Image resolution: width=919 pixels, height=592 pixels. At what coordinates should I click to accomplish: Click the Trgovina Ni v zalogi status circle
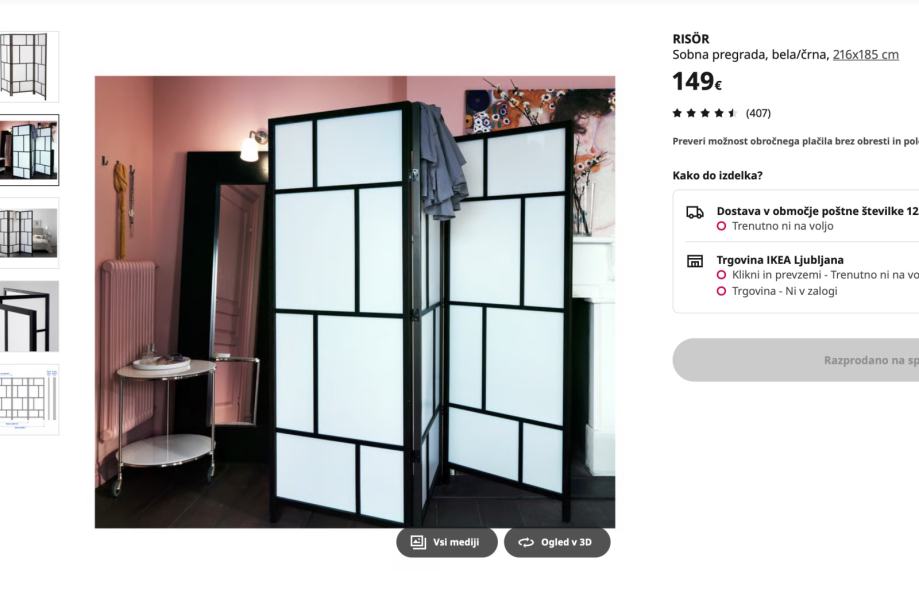(721, 291)
